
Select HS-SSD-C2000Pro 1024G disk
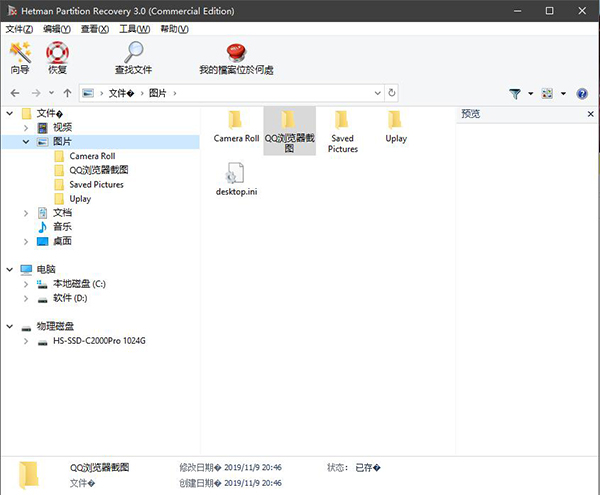coord(99,341)
